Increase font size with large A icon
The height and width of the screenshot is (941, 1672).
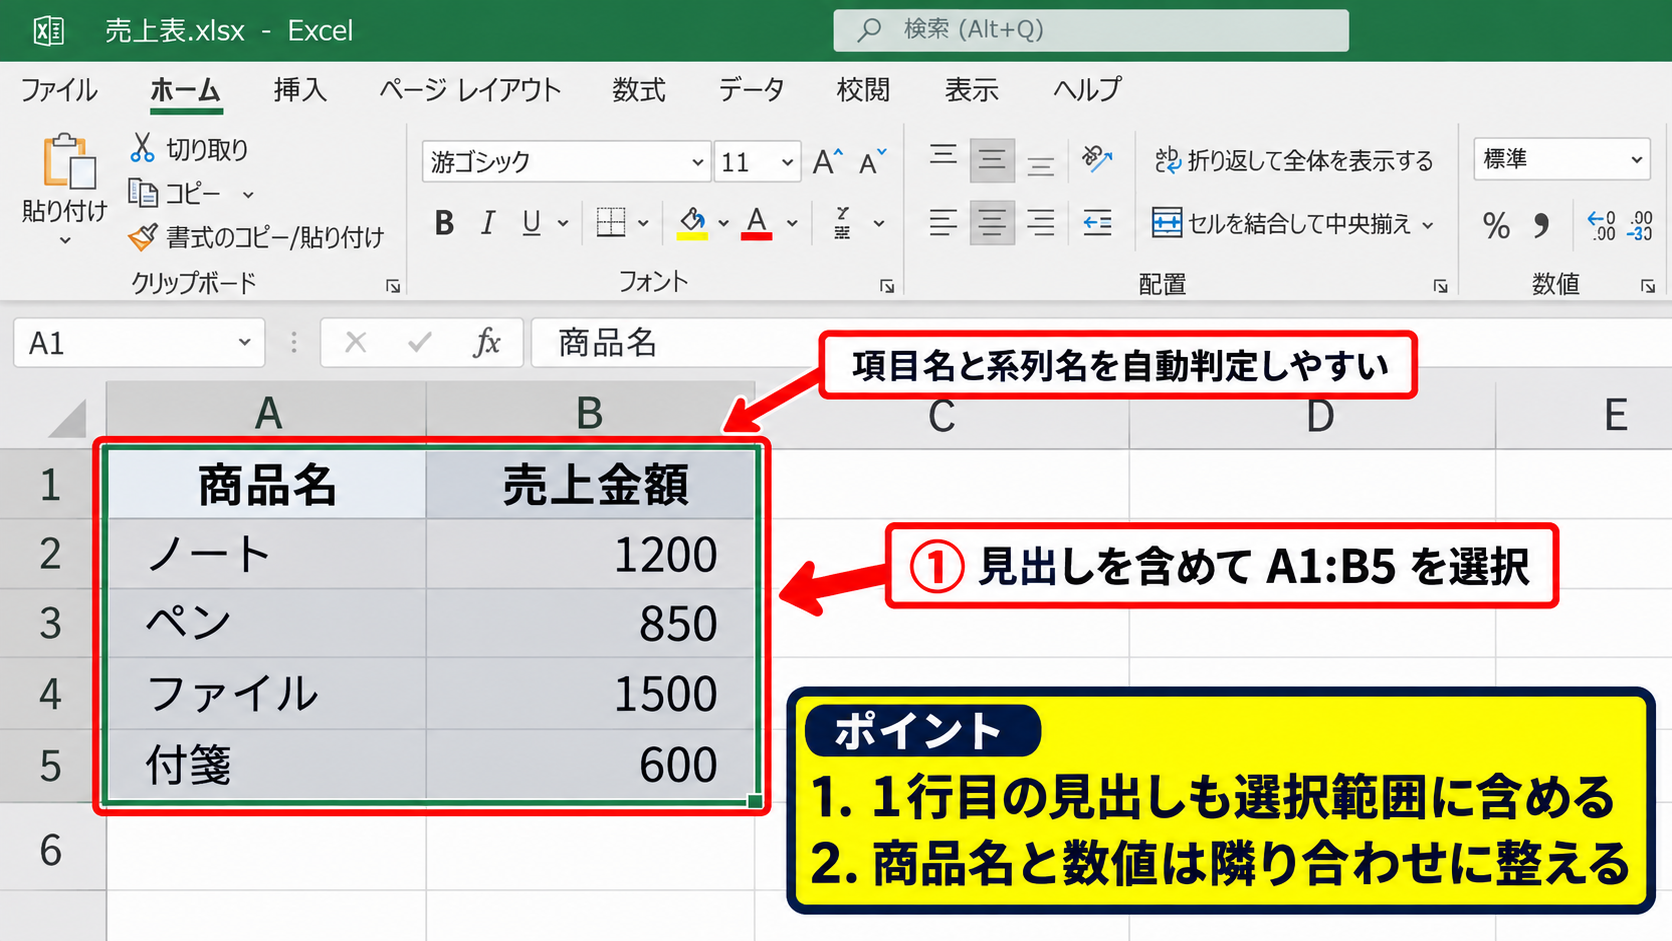coord(827,161)
